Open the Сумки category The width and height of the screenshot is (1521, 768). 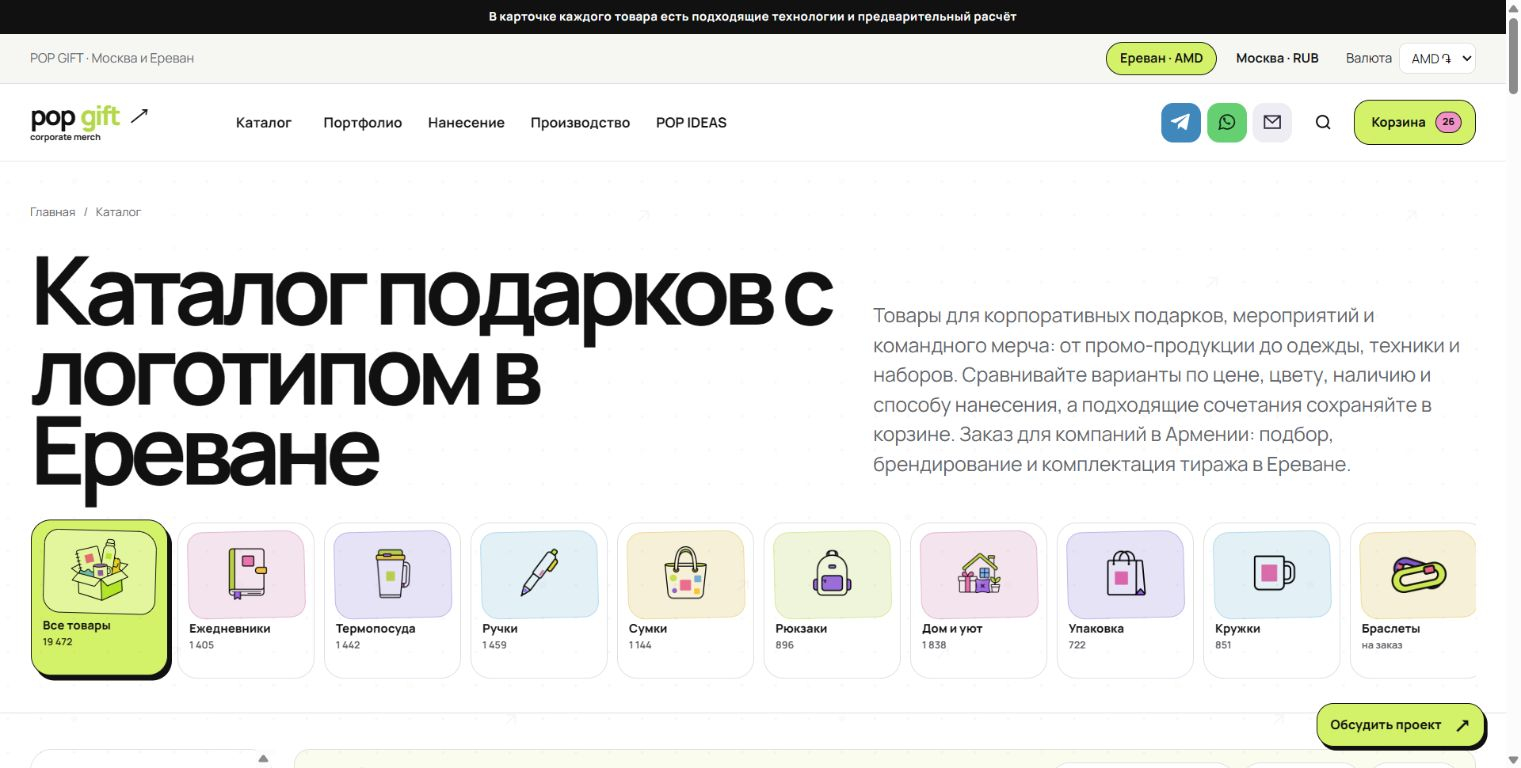click(686, 600)
